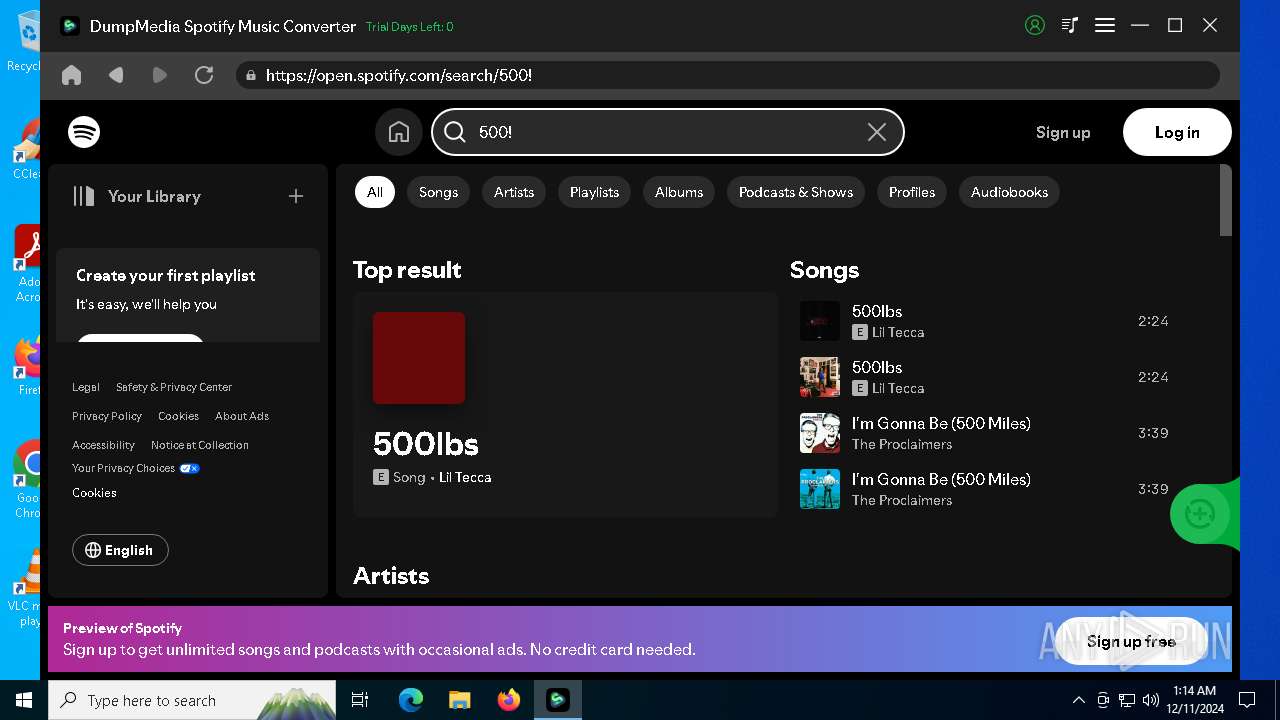Screen dimensions: 1280x720
Task: Click the DumpMedia taskbar icon
Action: [558, 700]
